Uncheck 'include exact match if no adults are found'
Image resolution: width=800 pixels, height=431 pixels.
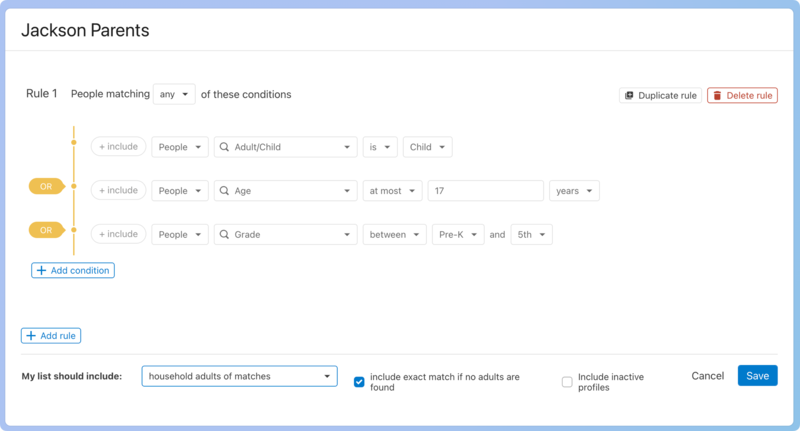click(x=359, y=381)
